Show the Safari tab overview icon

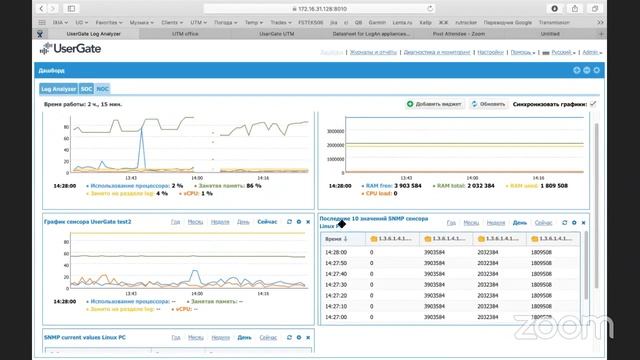[x=595, y=9]
